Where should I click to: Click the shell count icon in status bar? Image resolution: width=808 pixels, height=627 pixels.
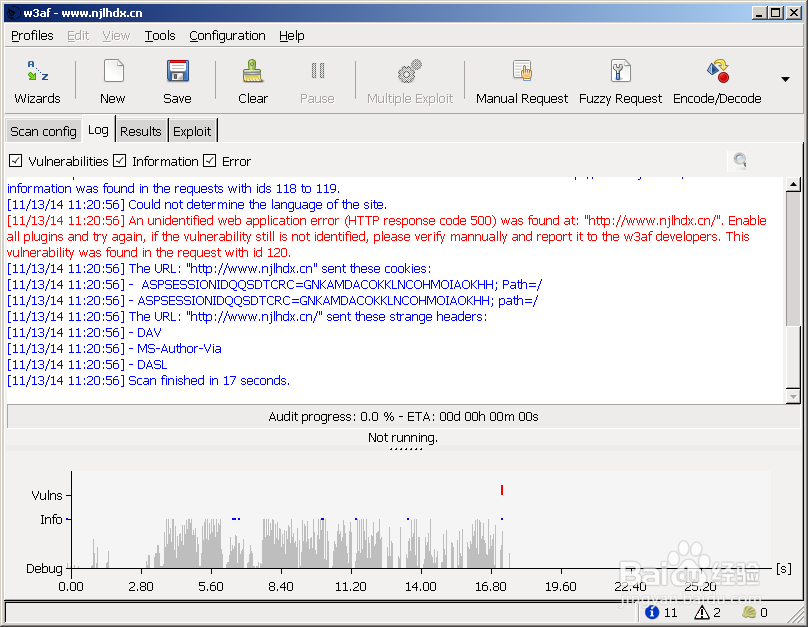(x=749, y=612)
